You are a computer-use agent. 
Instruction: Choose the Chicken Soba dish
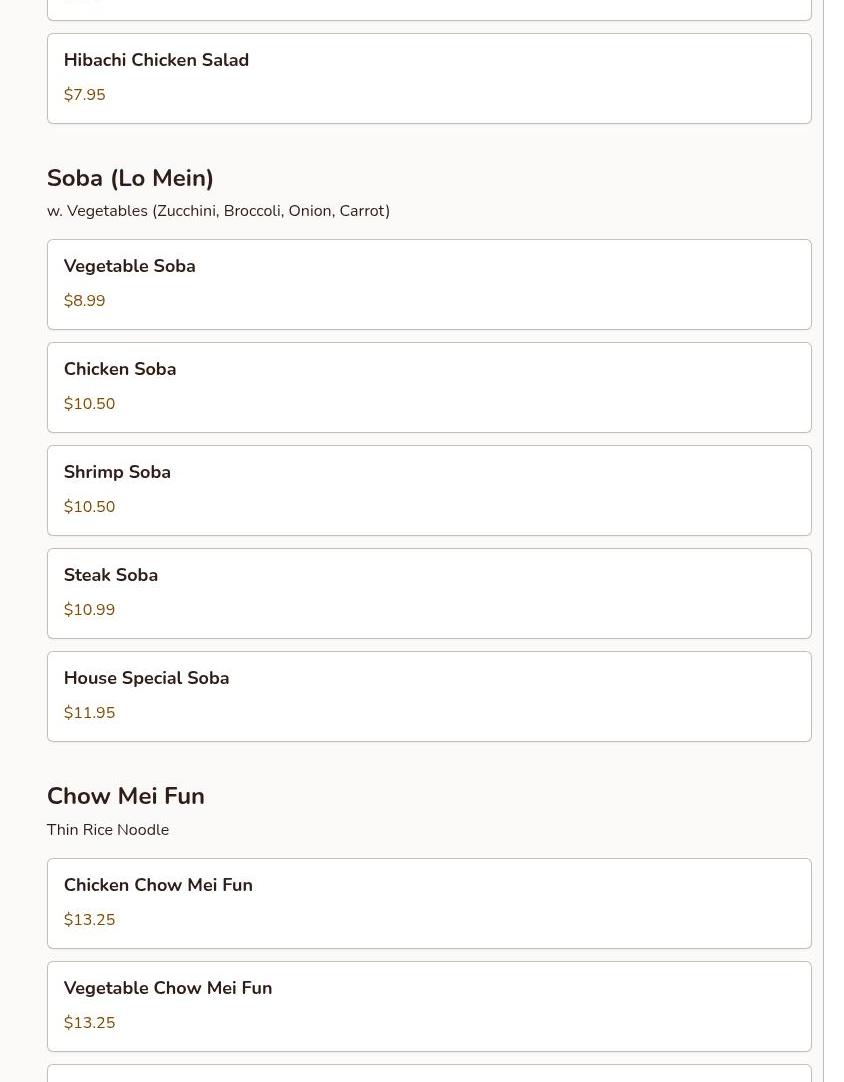click(x=120, y=370)
